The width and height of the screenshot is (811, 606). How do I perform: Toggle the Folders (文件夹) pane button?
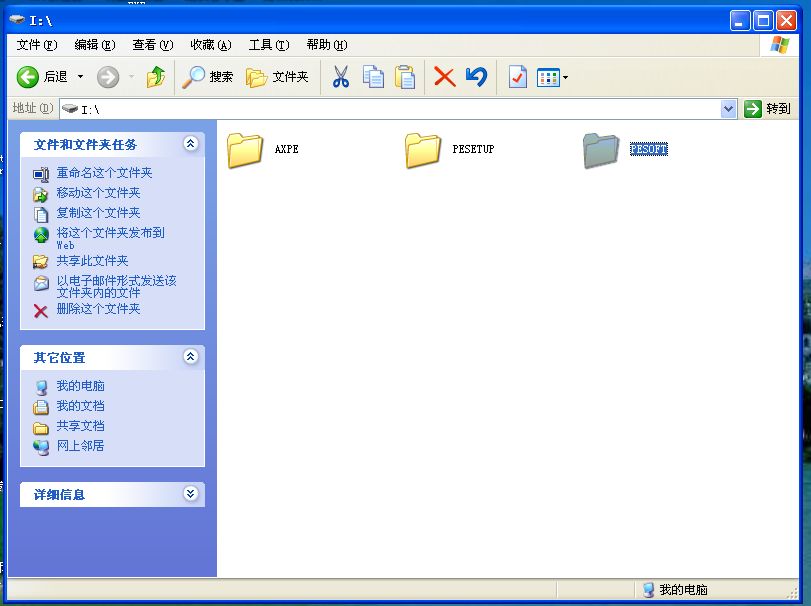click(277, 77)
